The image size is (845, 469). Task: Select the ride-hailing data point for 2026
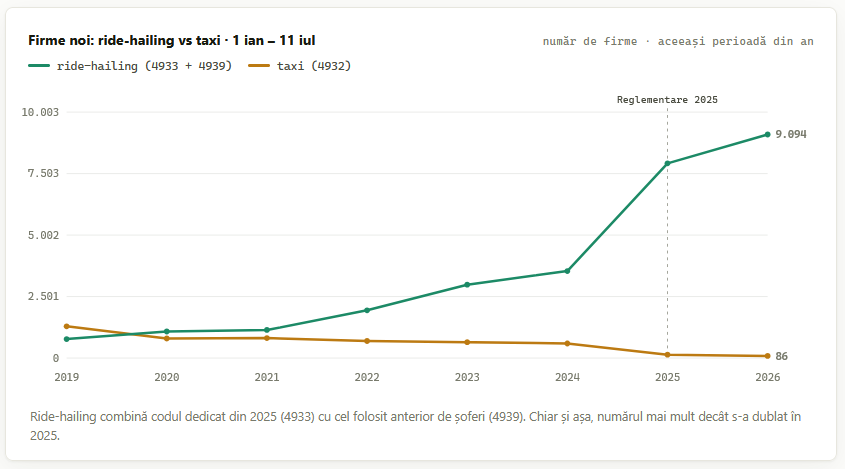[x=767, y=134]
